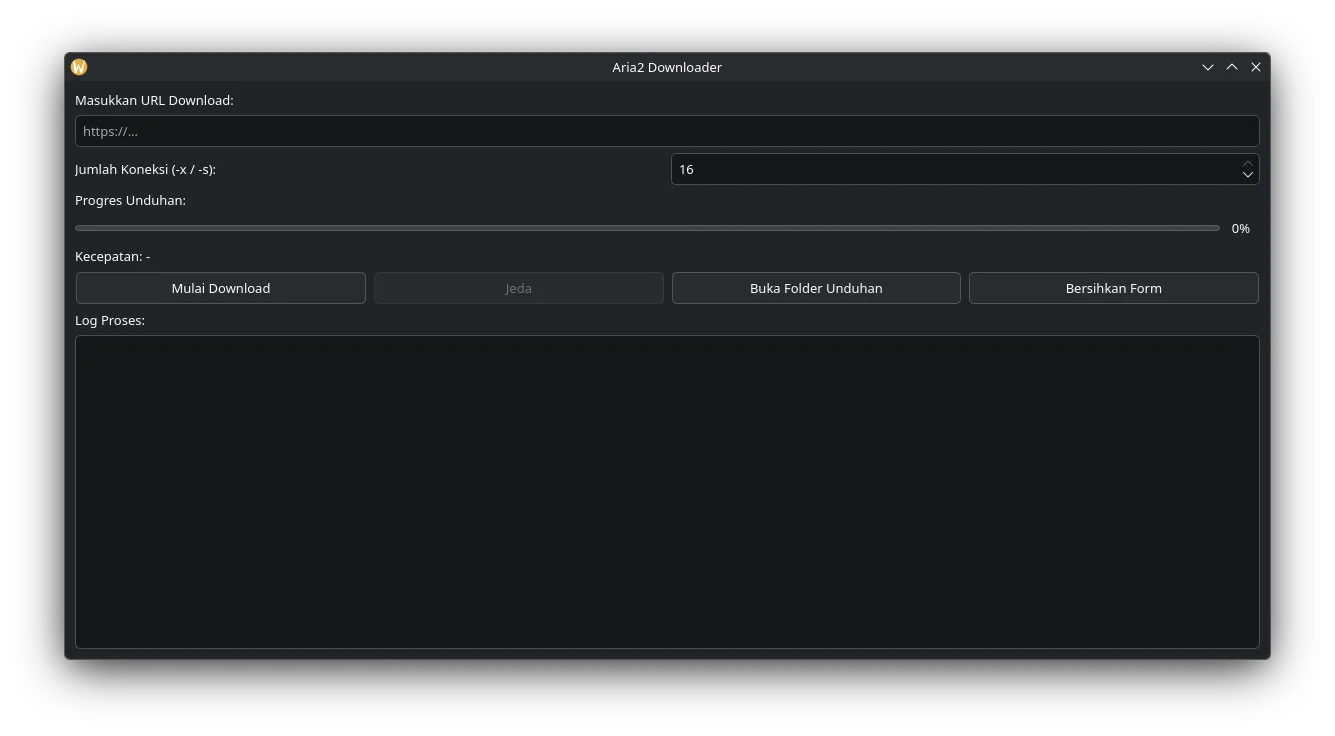Maximize the Aria2 Downloader window
Screen dimensions: 1335x736
coord(1232,67)
